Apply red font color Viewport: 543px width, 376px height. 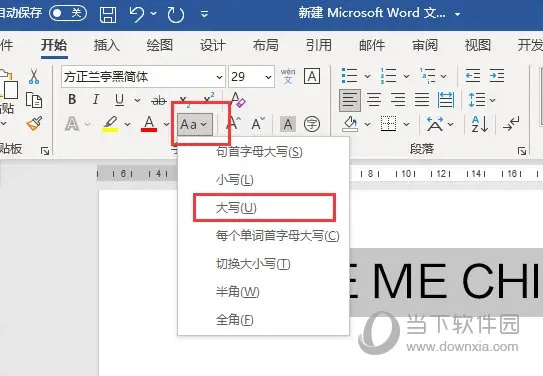[x=149, y=124]
